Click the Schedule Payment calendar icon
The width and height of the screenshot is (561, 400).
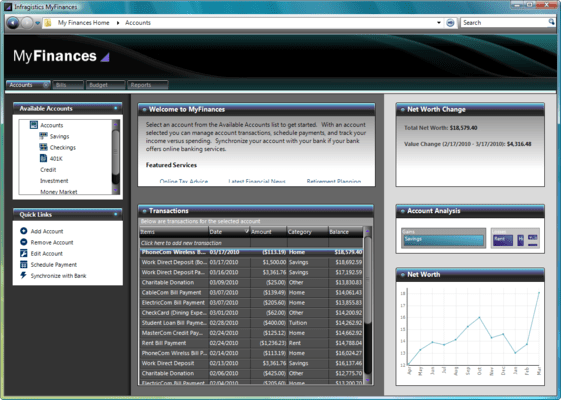(x=24, y=264)
